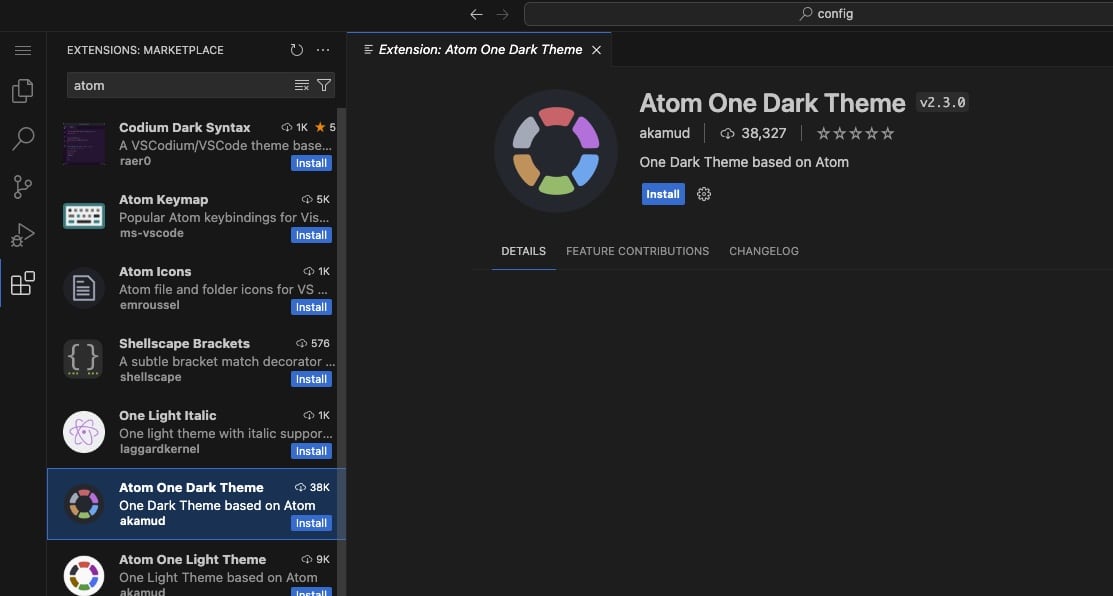
Task: Click the emroussel publisher name
Action: point(149,305)
